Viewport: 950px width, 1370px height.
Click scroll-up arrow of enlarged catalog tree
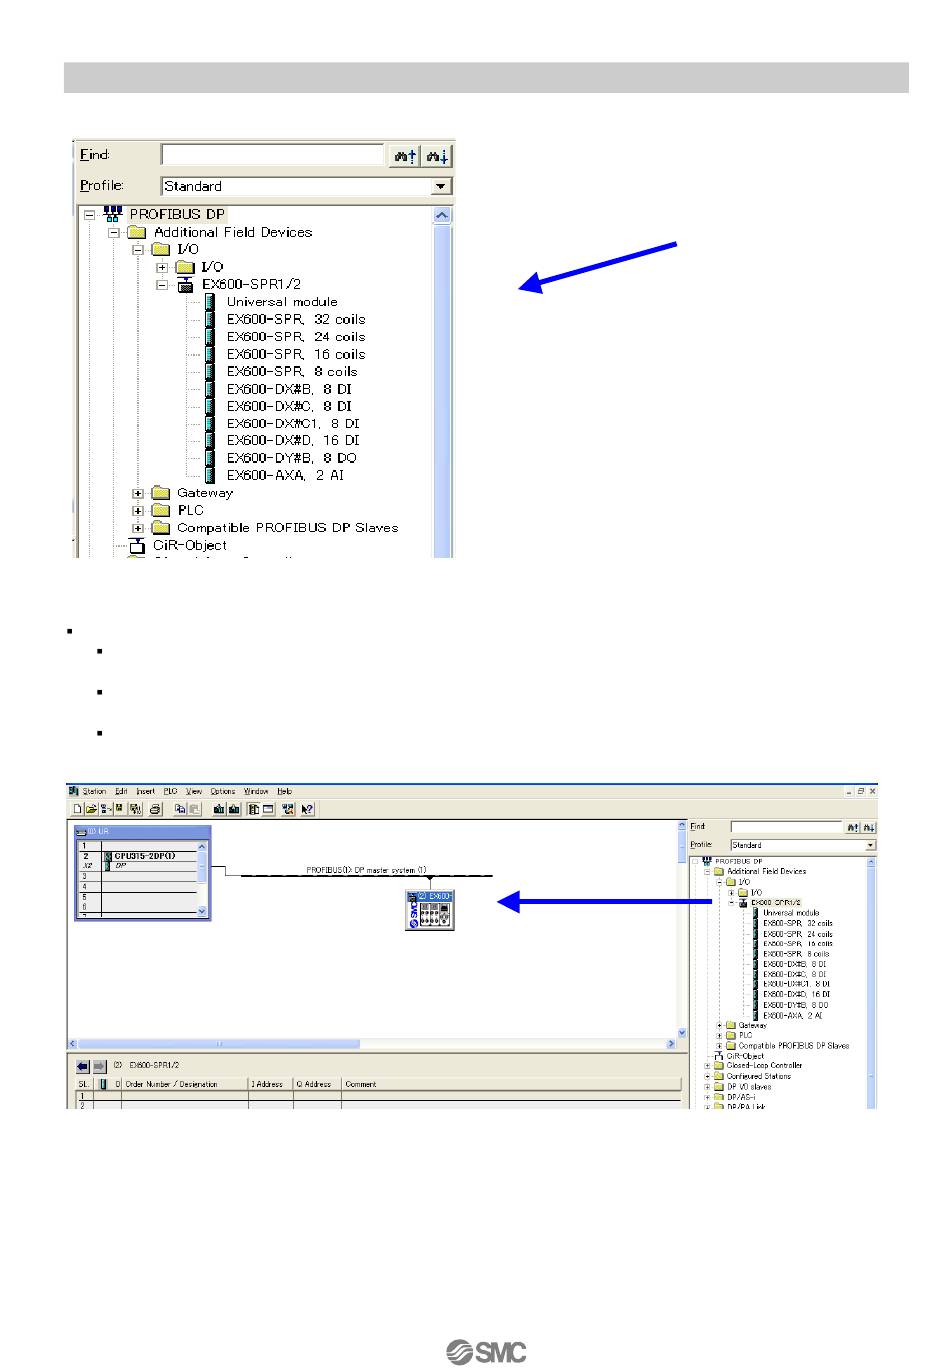(x=443, y=215)
